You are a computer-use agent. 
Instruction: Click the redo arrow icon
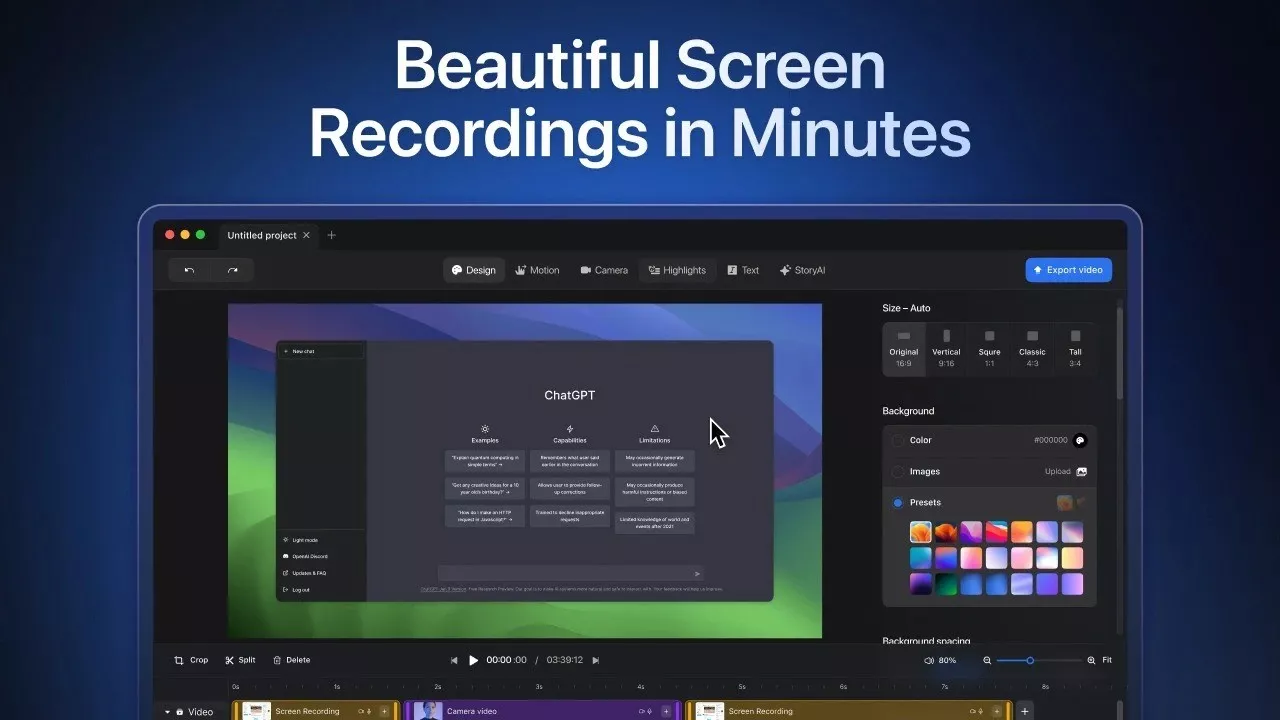click(x=233, y=270)
